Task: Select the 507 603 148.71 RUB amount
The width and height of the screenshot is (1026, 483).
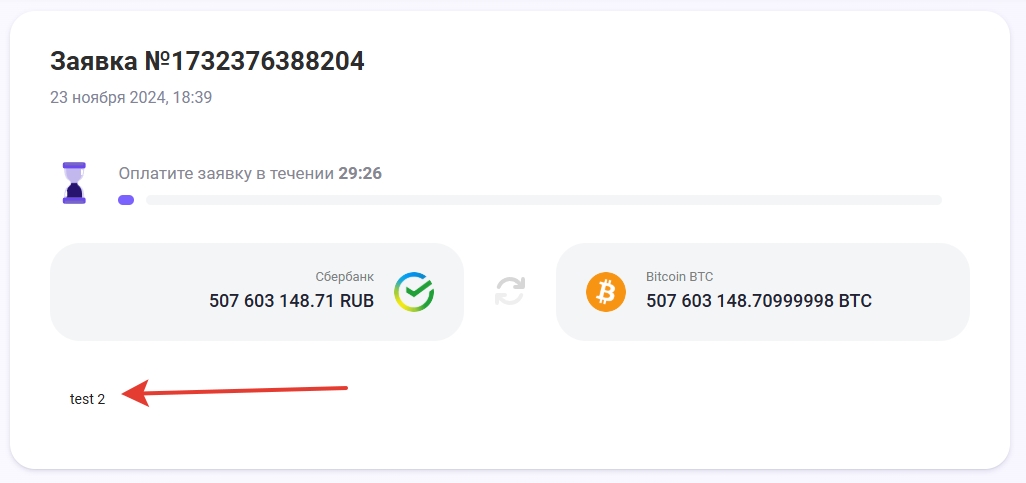Action: [291, 300]
